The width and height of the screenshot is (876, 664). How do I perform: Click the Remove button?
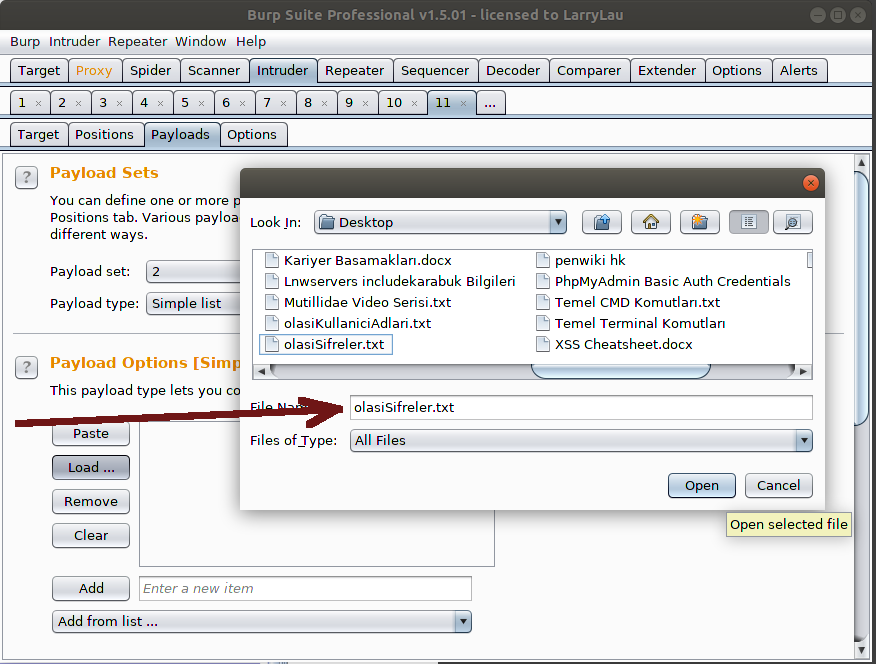click(91, 501)
